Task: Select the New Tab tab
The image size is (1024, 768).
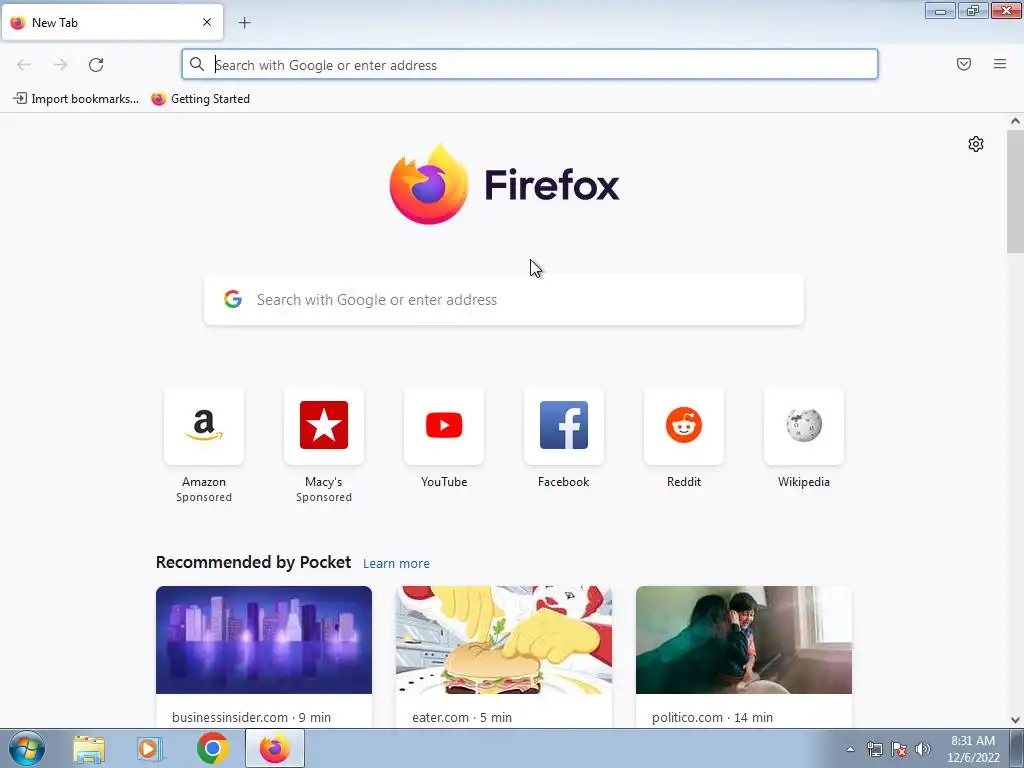Action: pos(112,22)
